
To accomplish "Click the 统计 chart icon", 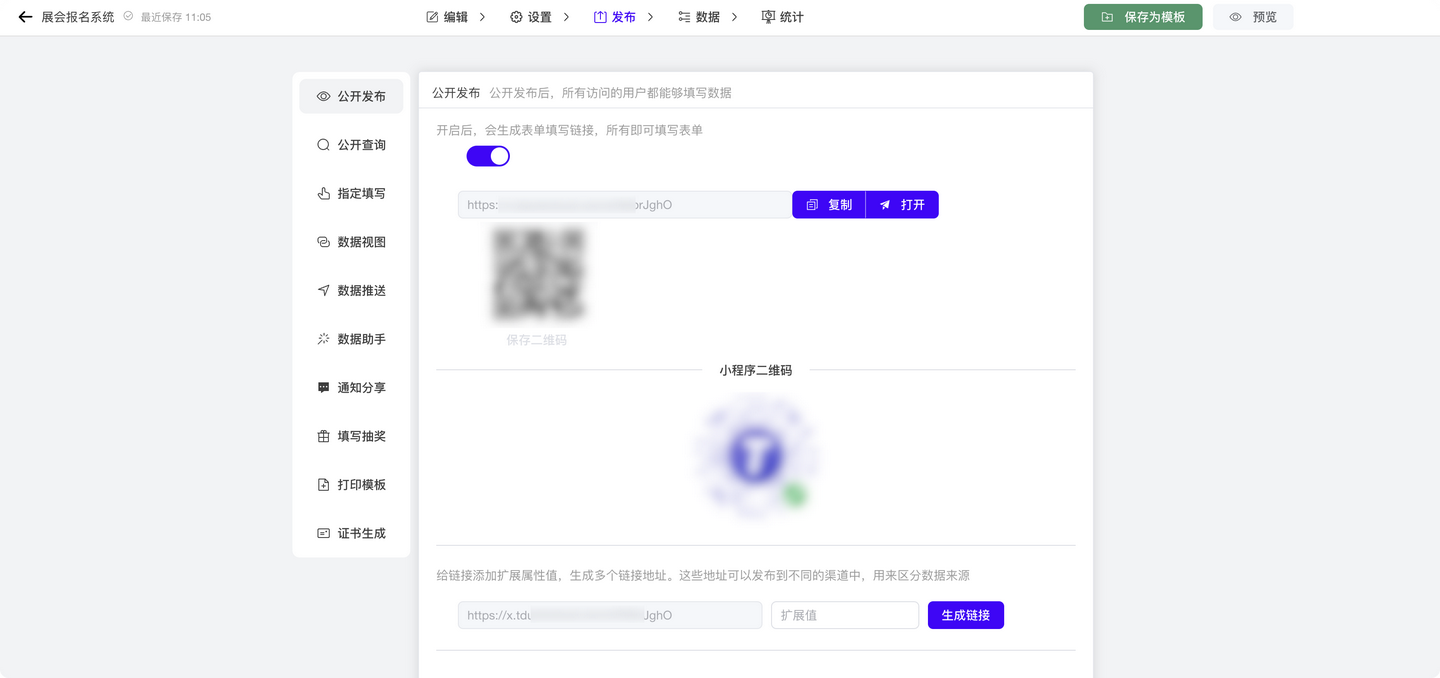I will [x=768, y=17].
